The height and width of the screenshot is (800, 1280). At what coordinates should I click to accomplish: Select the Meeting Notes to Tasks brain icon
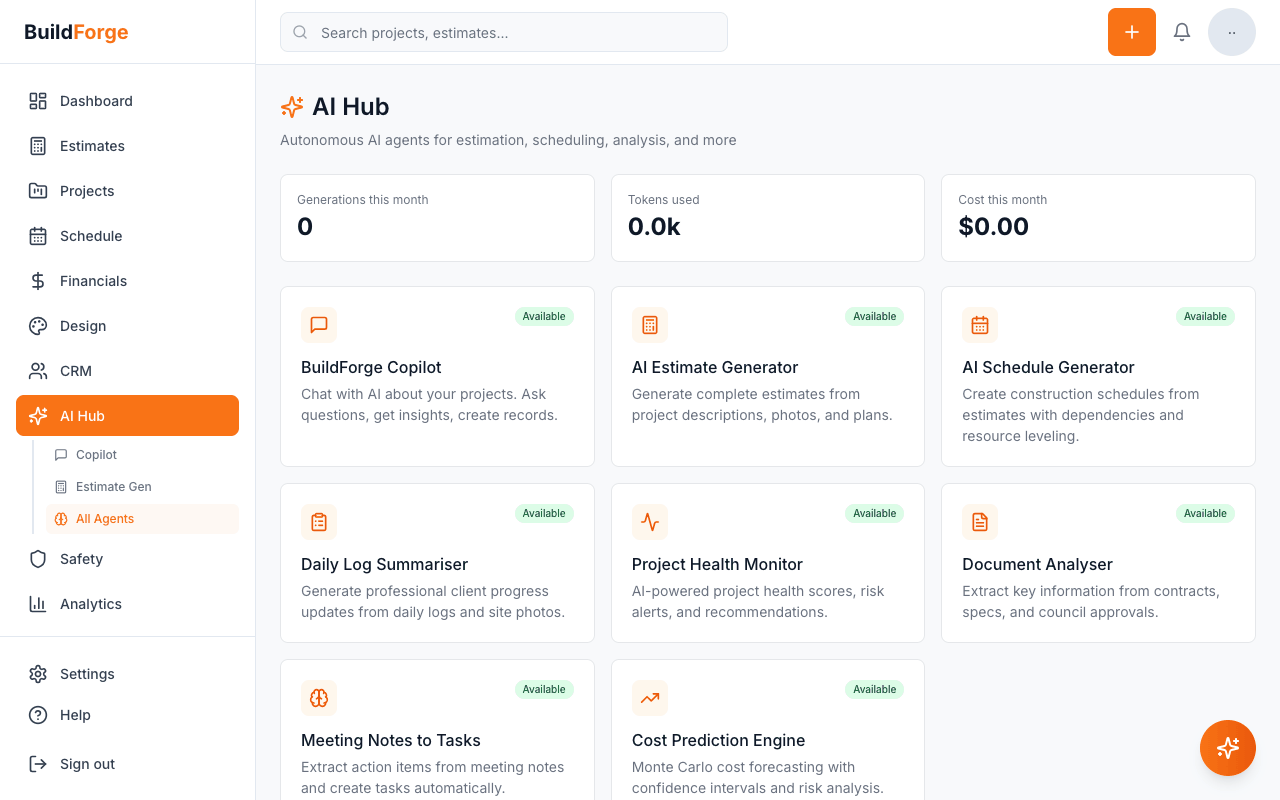tap(319, 698)
